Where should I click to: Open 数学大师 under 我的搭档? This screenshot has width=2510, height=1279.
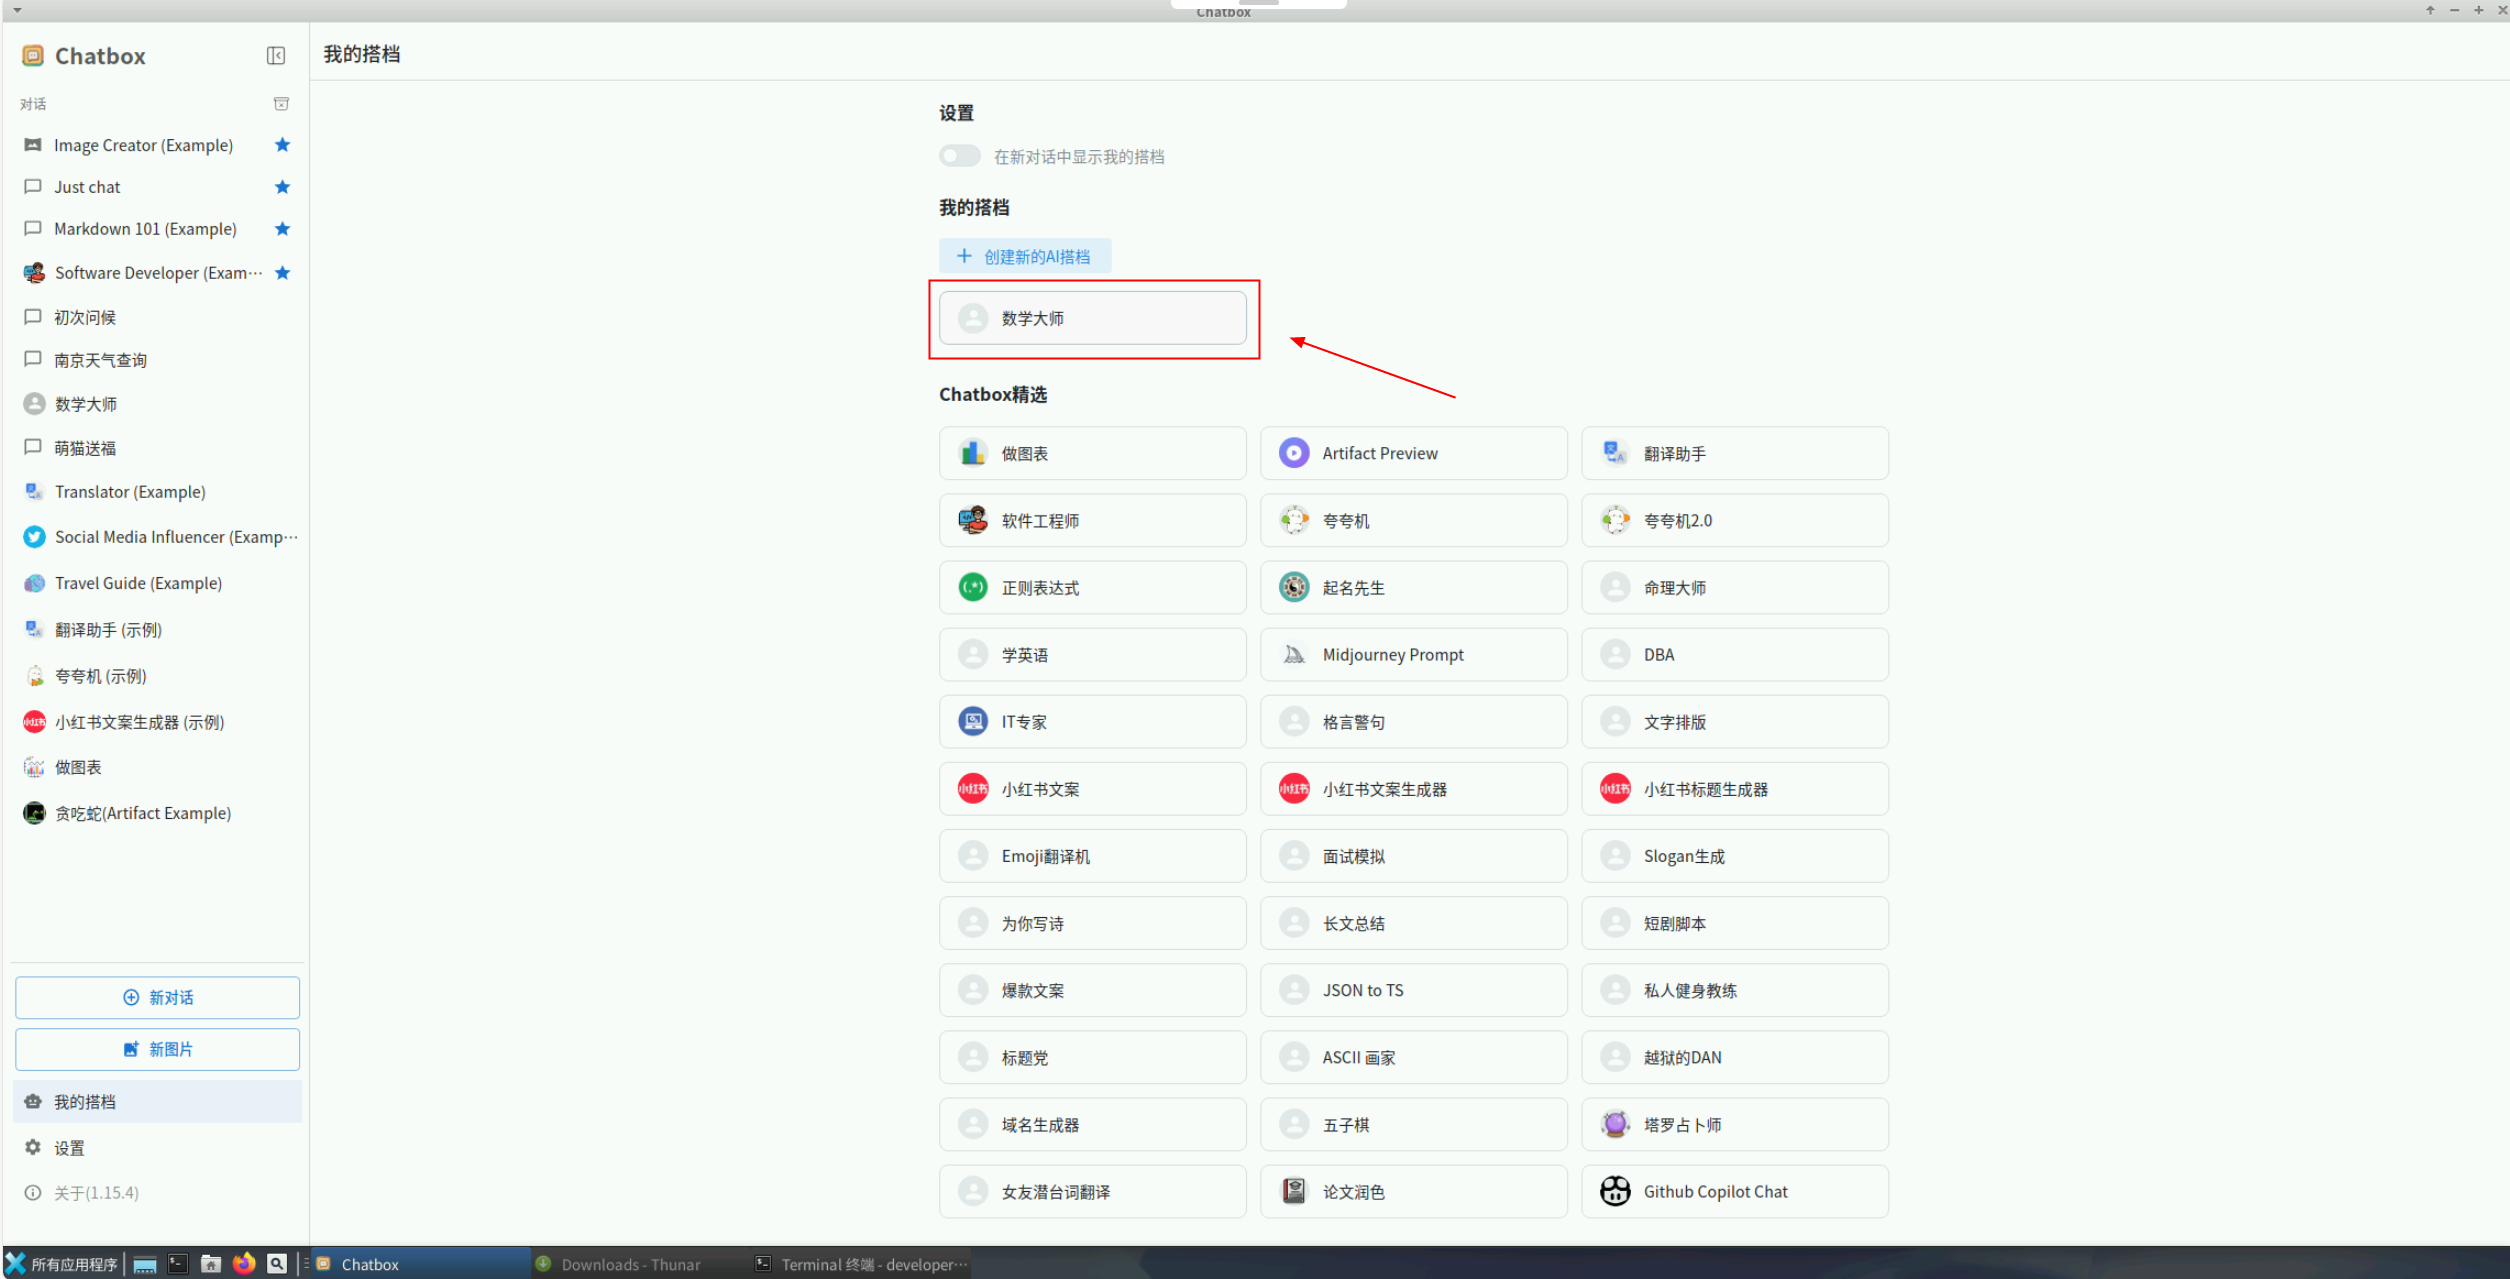coord(1091,318)
